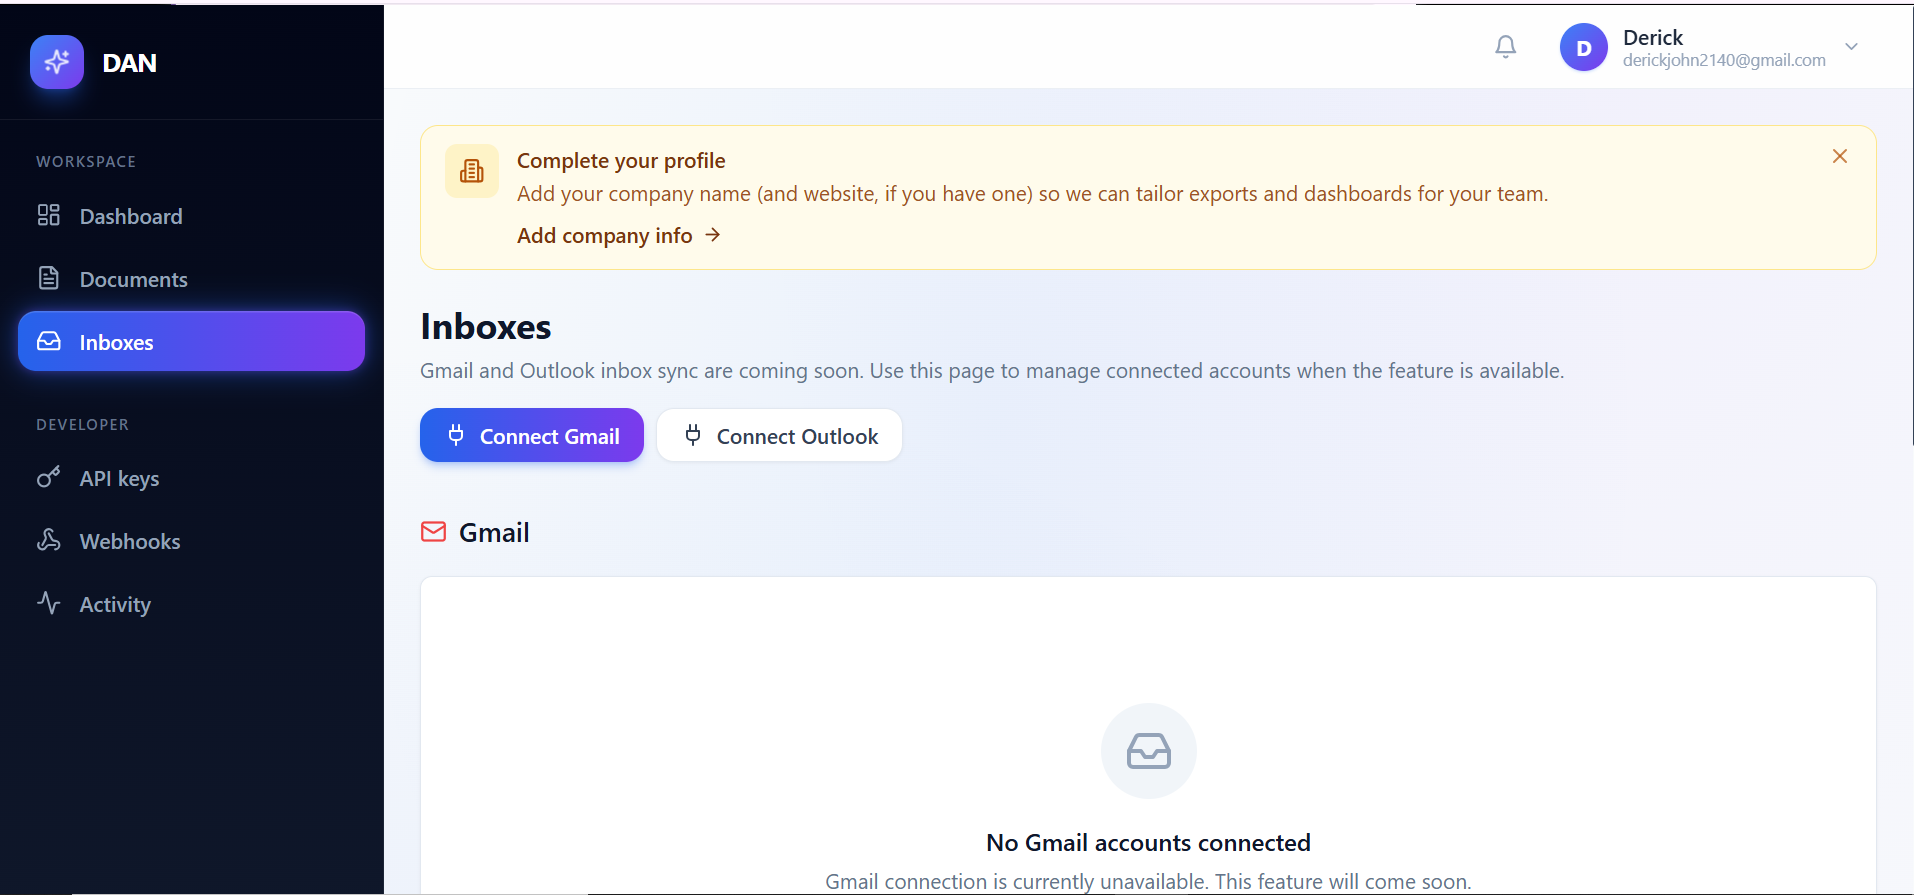Click the WORKSPACE section label
1914x895 pixels.
coord(86,162)
